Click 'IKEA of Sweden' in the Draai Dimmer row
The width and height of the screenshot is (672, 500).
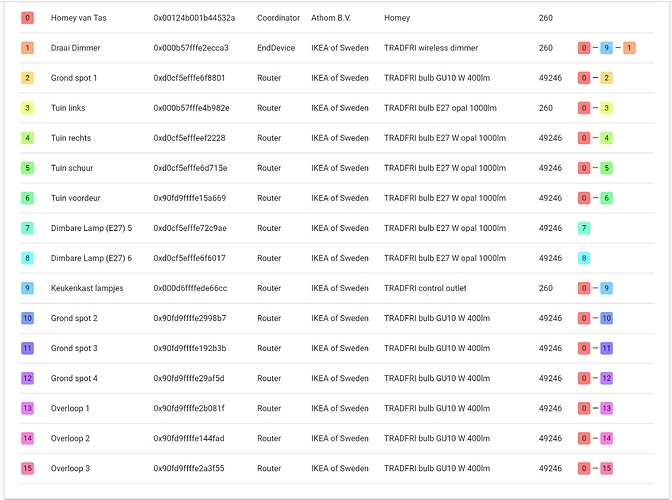point(339,48)
